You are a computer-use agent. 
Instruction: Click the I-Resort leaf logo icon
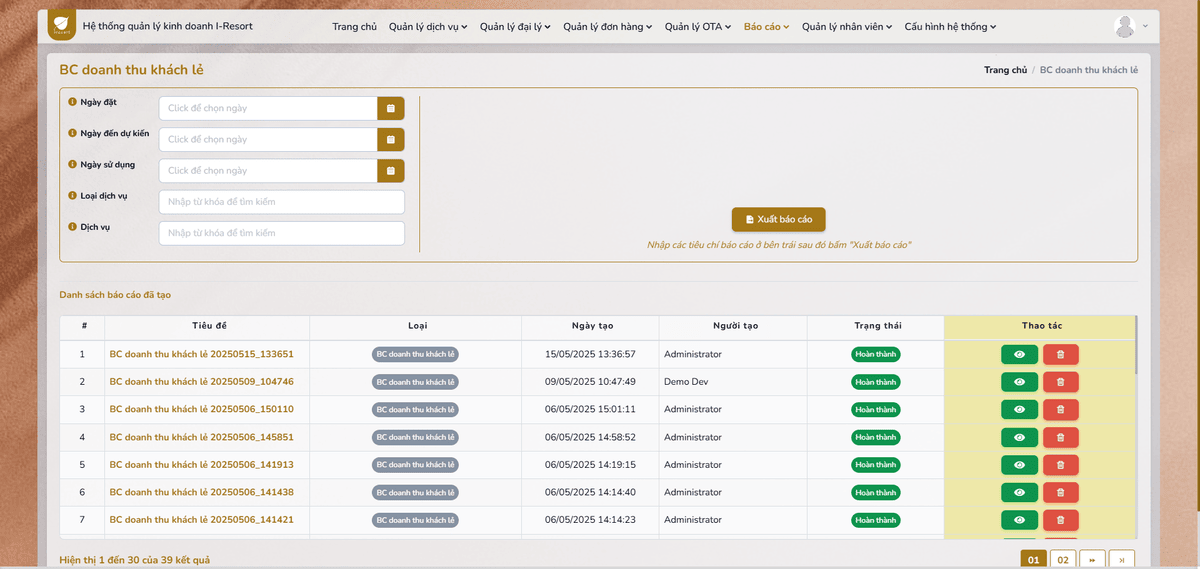point(61,25)
